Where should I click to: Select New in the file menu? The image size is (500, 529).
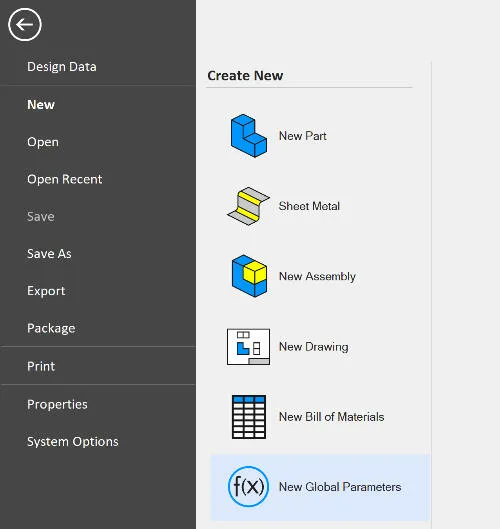(x=41, y=105)
